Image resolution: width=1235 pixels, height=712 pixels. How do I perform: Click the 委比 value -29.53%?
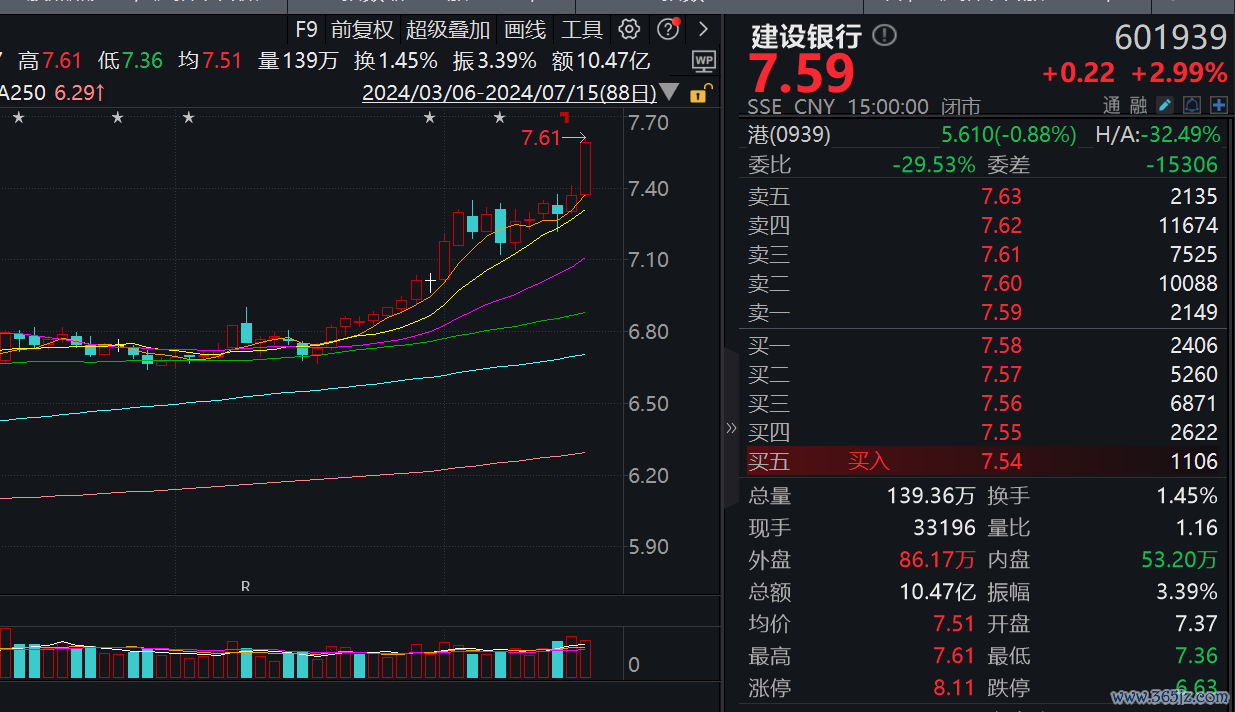point(934,164)
